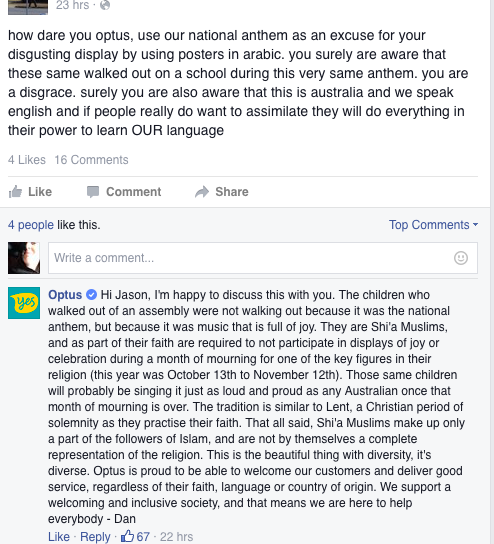The image size is (494, 544).
Task: Click the Write a comment input field
Action: 263,258
